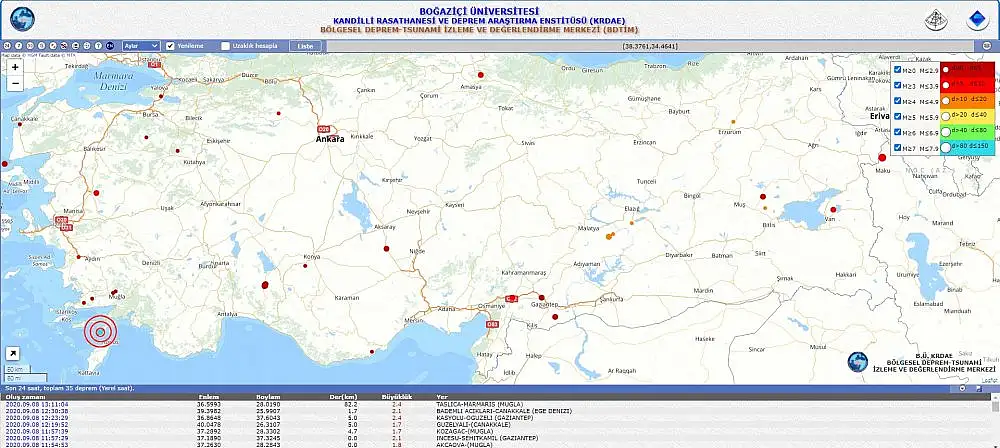Select the TASLICA-MARMARIS (MUGLA) earthquake row

[496, 405]
